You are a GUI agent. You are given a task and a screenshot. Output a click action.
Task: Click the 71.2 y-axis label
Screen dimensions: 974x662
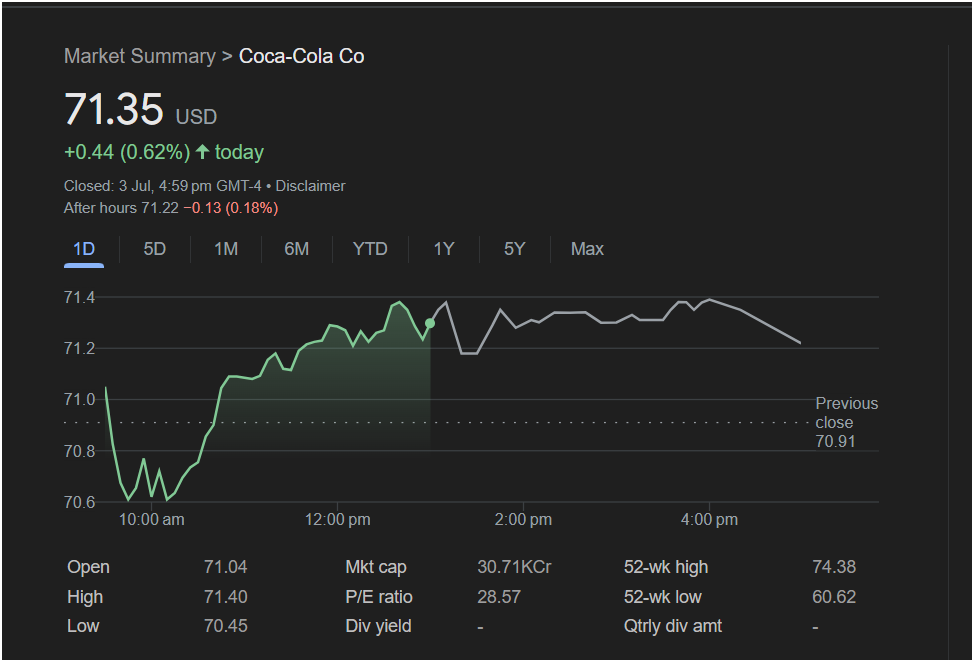pyautogui.click(x=80, y=348)
